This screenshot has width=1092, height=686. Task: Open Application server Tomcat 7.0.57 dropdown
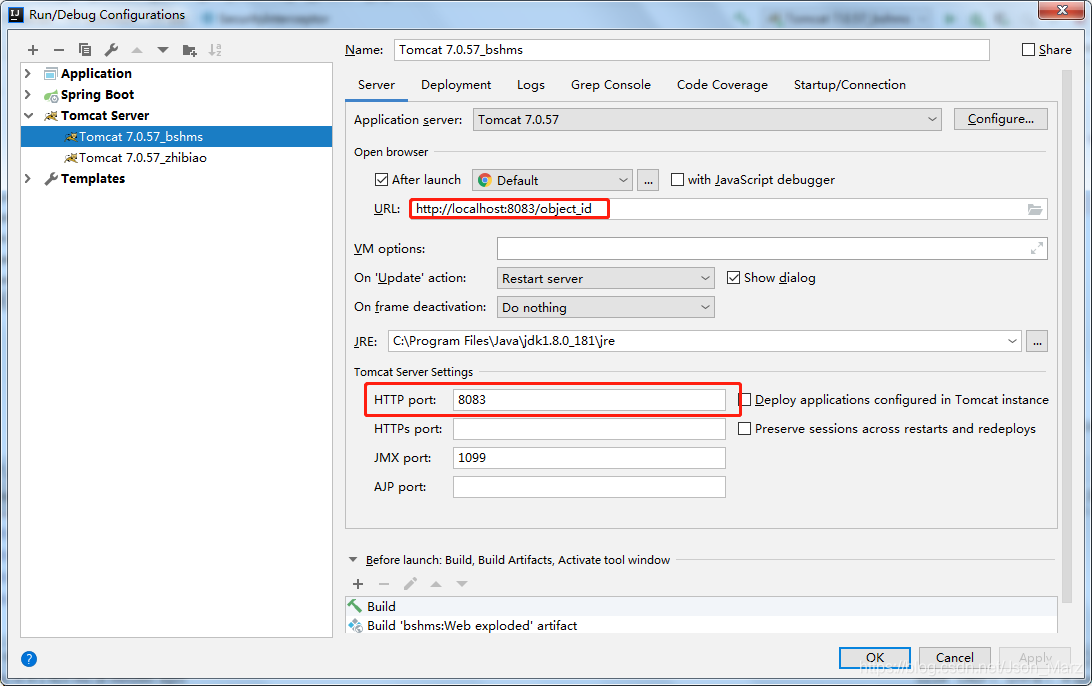click(707, 120)
